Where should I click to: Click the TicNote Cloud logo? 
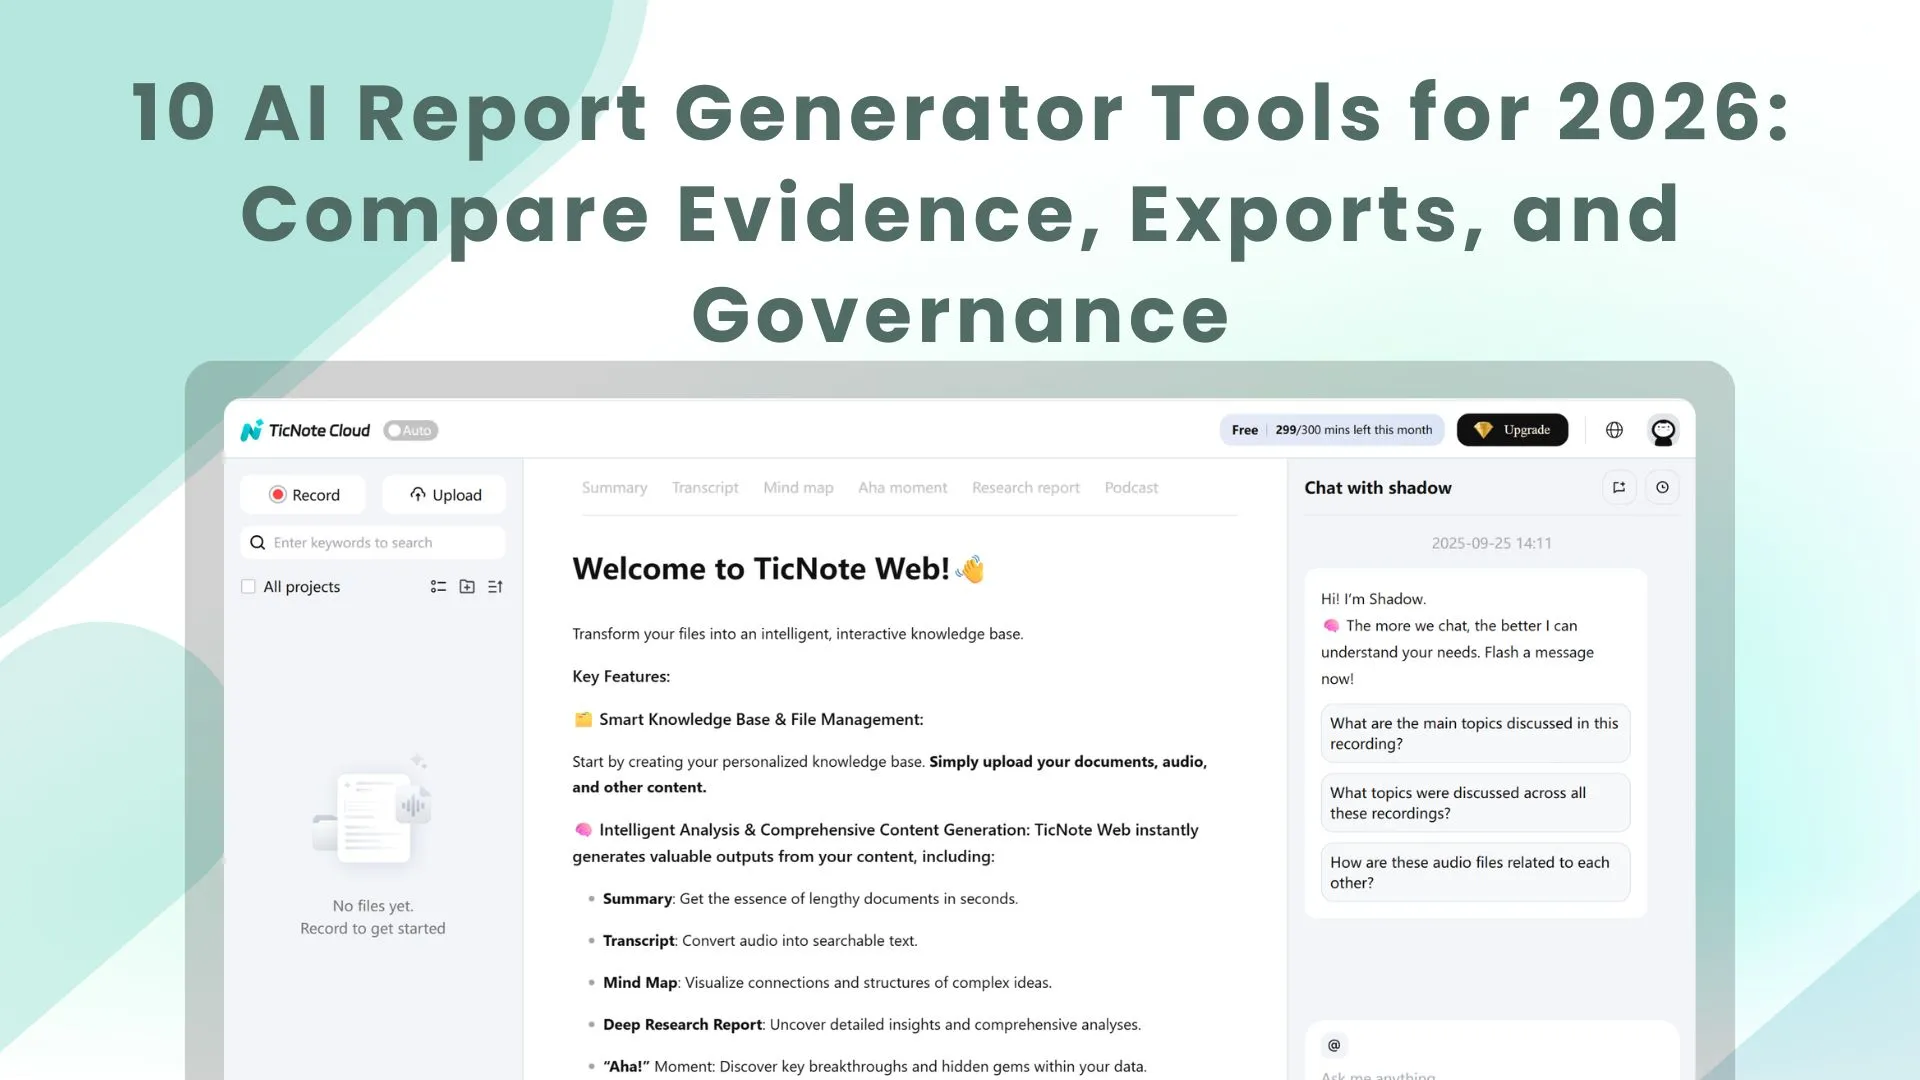pyautogui.click(x=306, y=431)
